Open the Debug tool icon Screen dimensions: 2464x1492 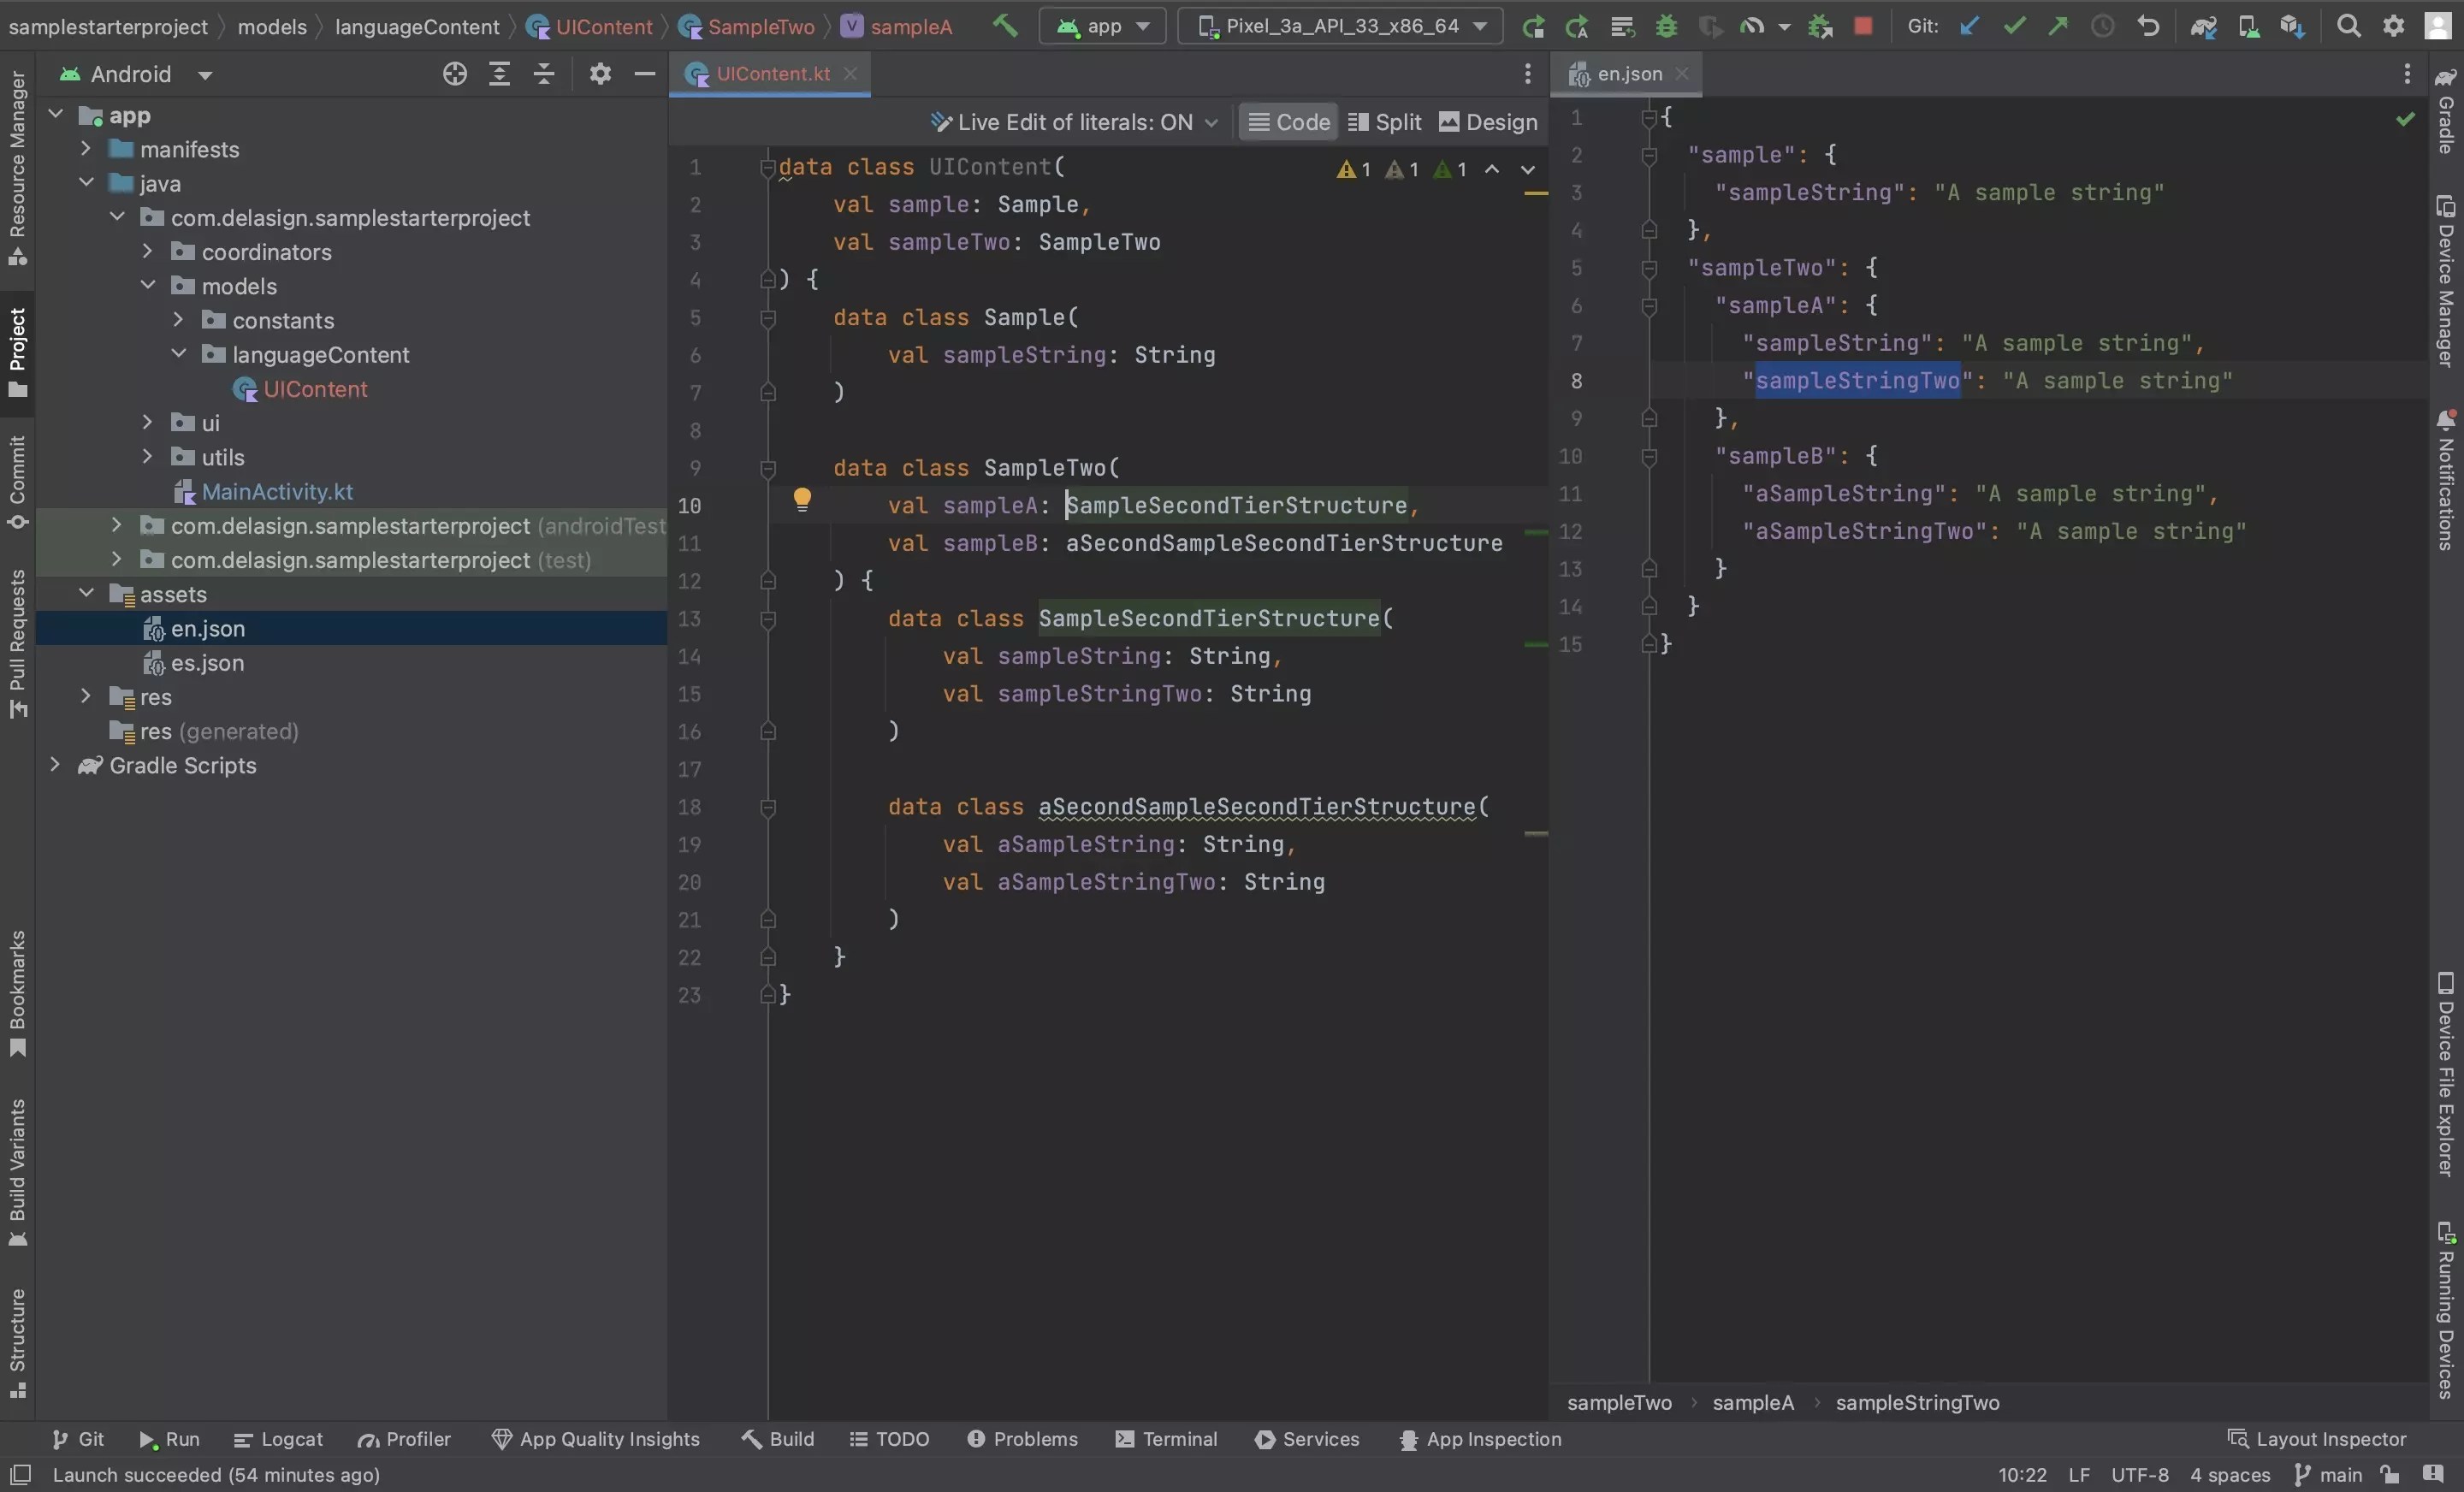1666,27
